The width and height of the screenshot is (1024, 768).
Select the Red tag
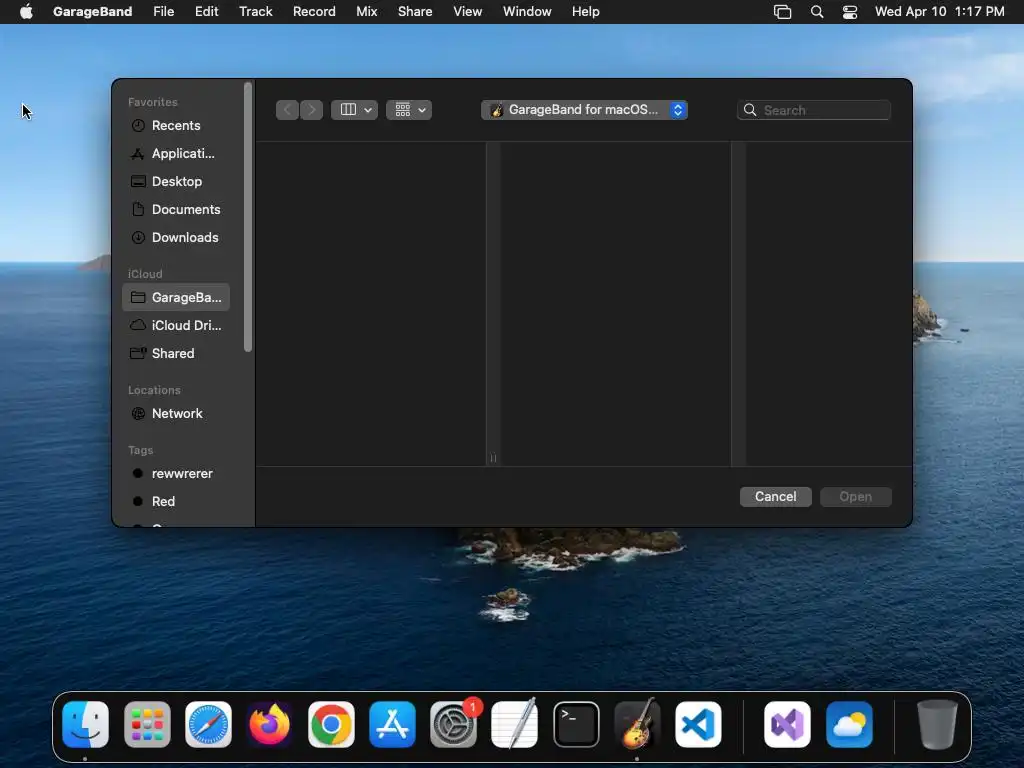click(x=175, y=502)
